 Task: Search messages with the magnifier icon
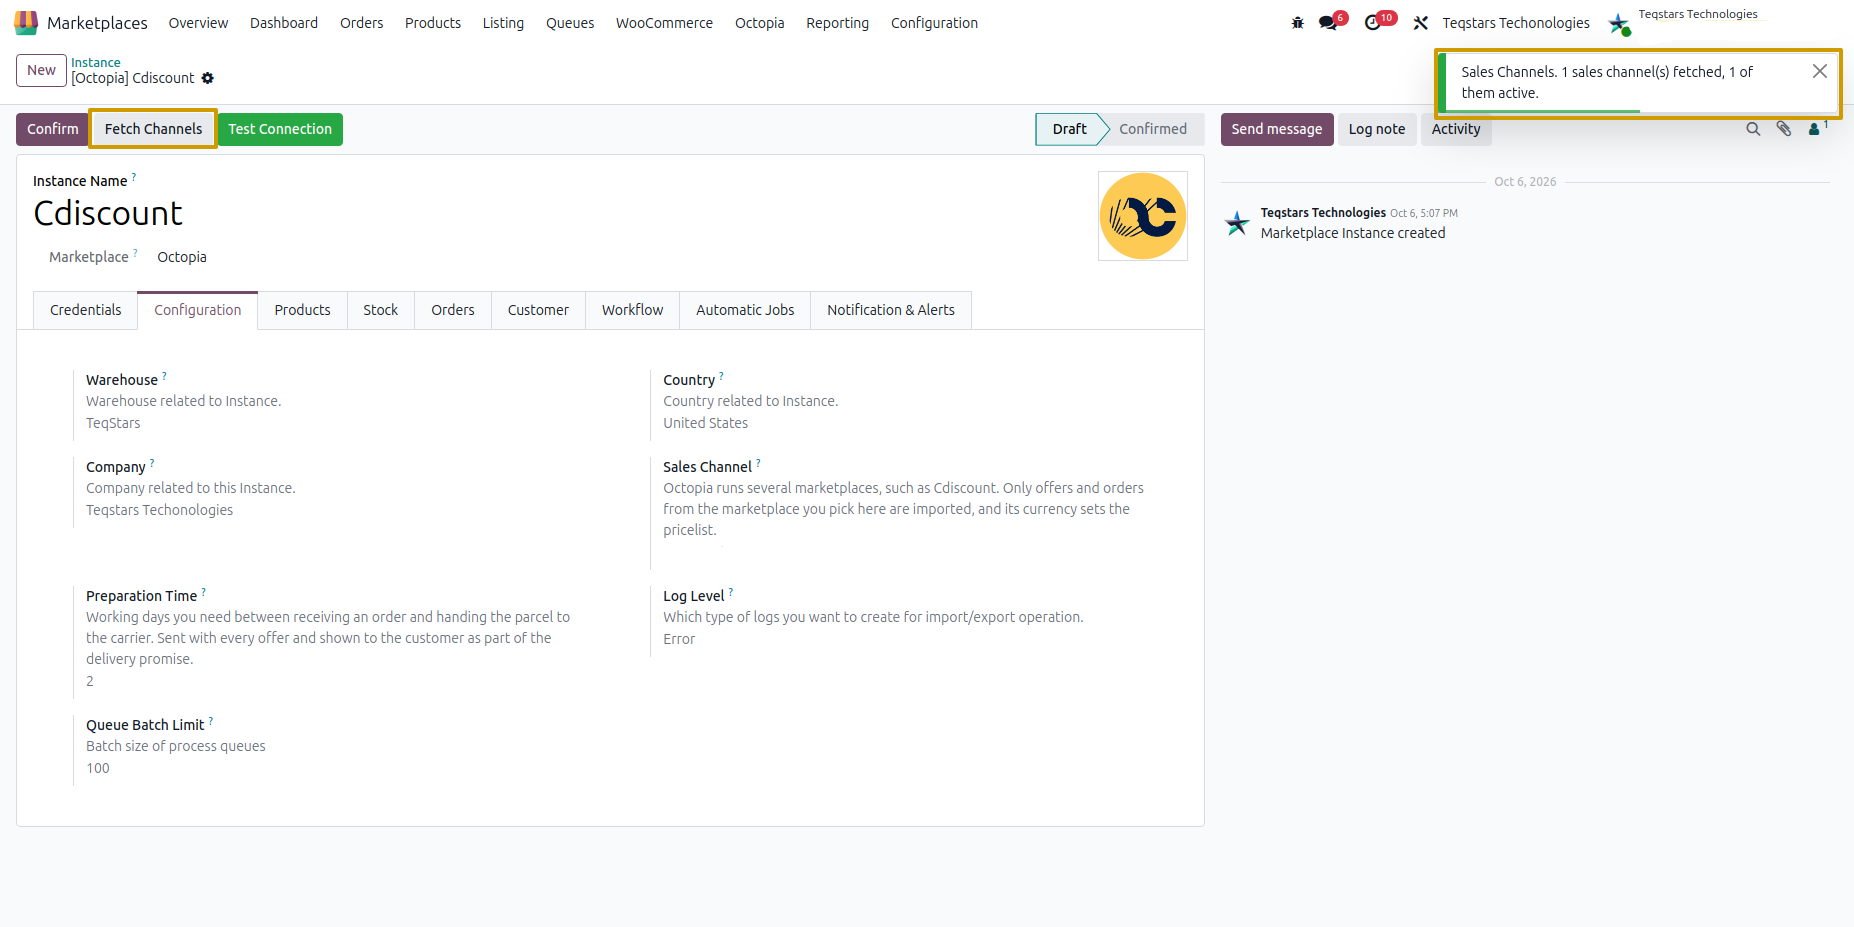click(1753, 129)
